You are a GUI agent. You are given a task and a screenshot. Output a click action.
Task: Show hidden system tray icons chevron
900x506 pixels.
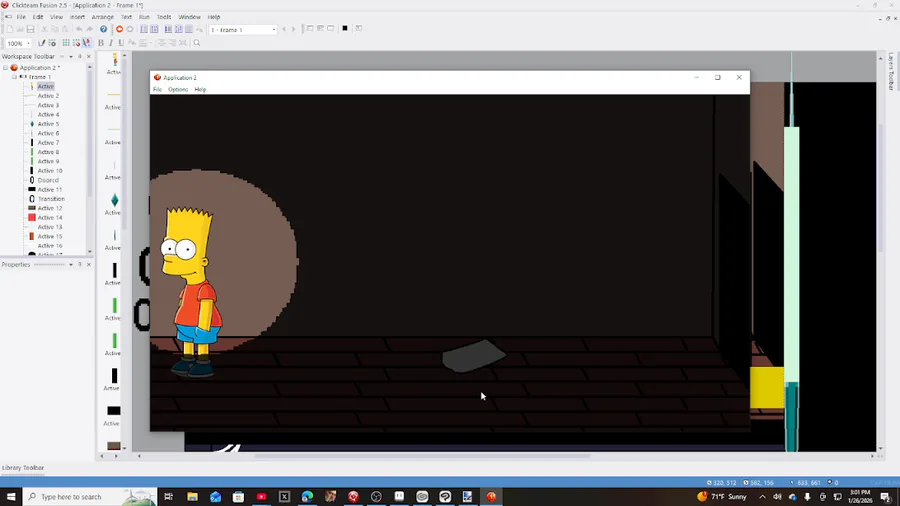[762, 497]
